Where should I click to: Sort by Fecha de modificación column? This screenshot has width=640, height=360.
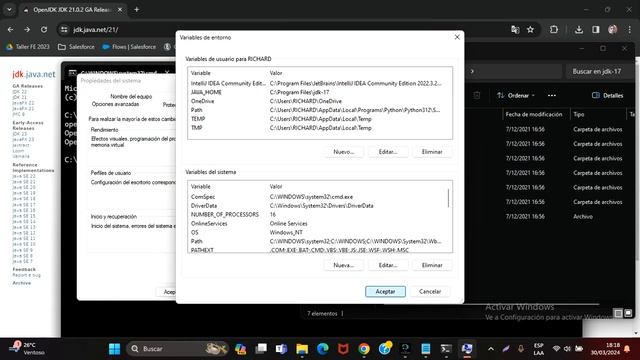click(x=534, y=115)
